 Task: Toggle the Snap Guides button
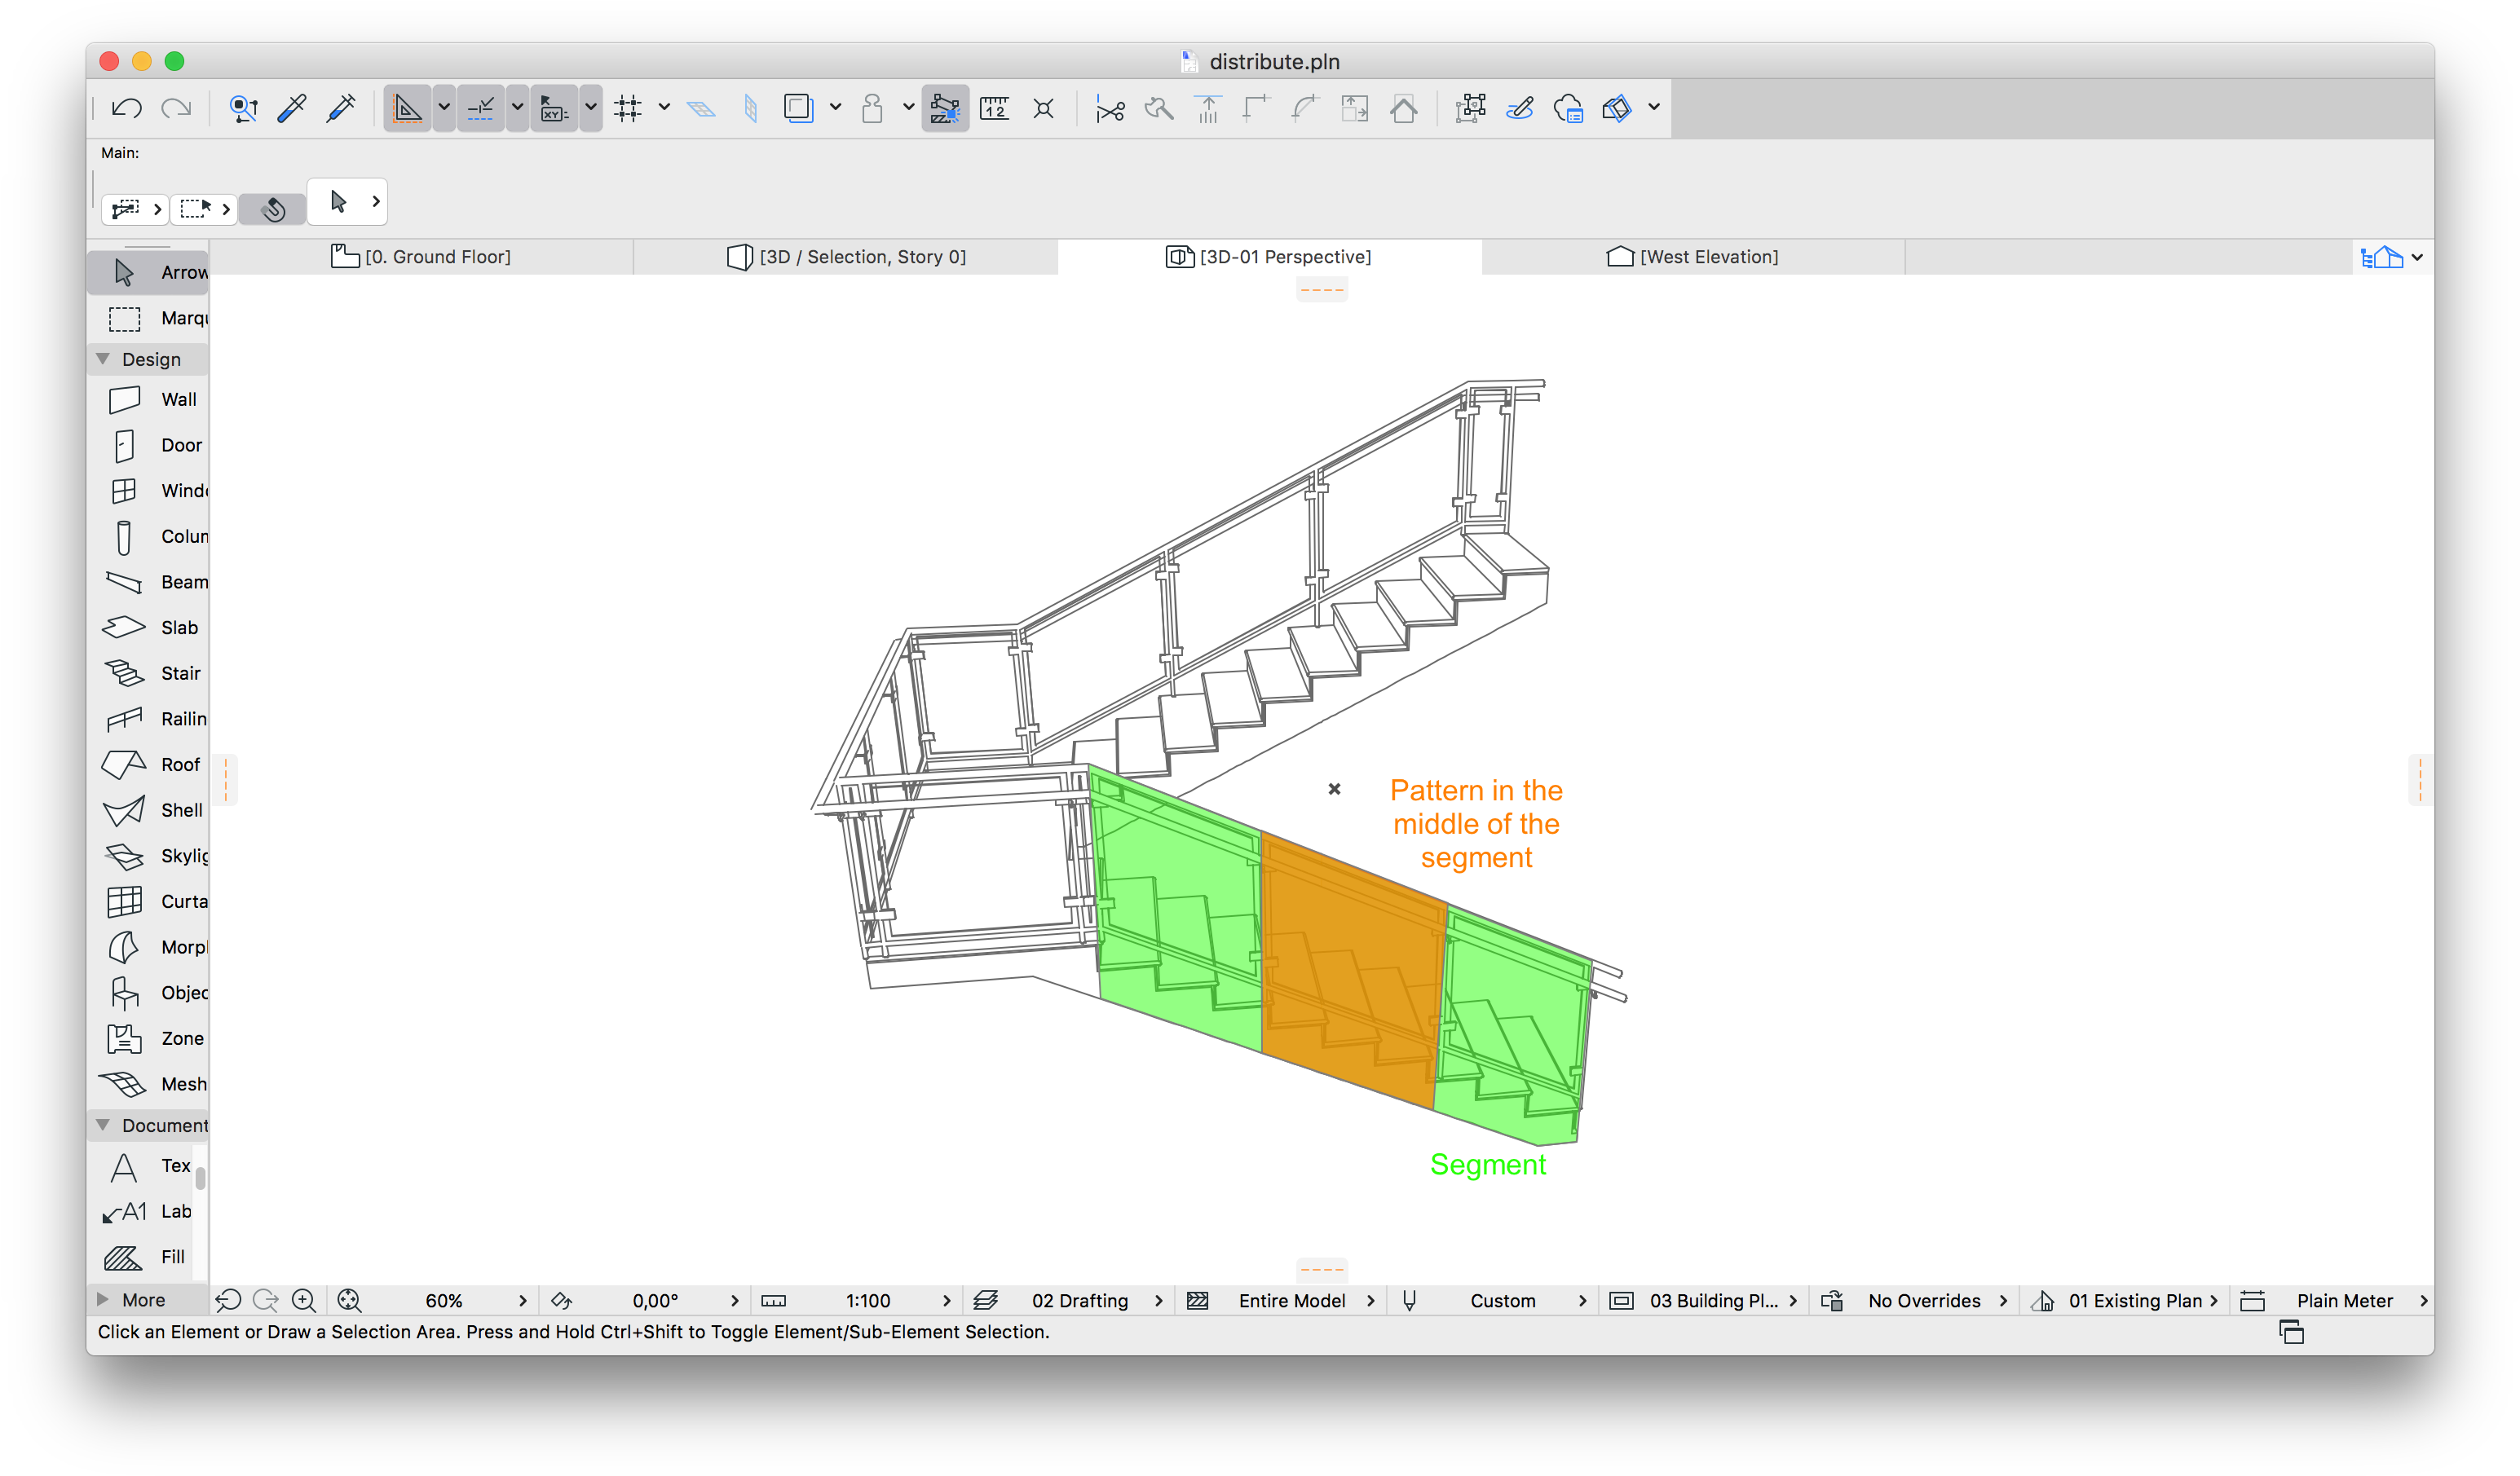click(481, 108)
